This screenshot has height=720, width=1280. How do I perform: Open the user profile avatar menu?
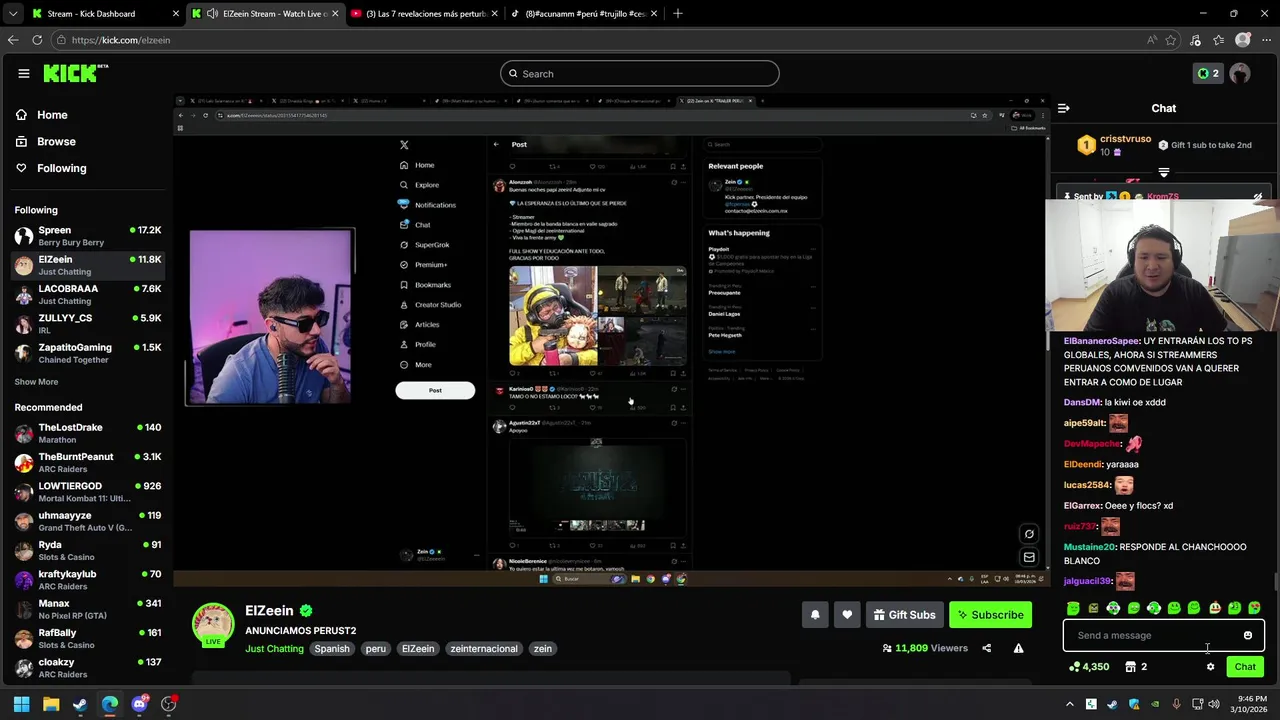point(1240,73)
